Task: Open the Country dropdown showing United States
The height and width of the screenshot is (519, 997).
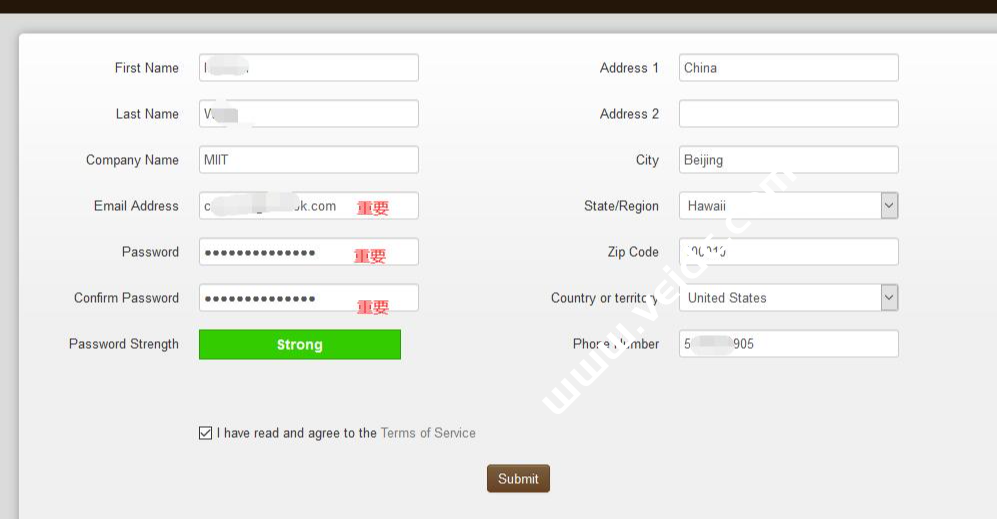Action: click(780, 298)
